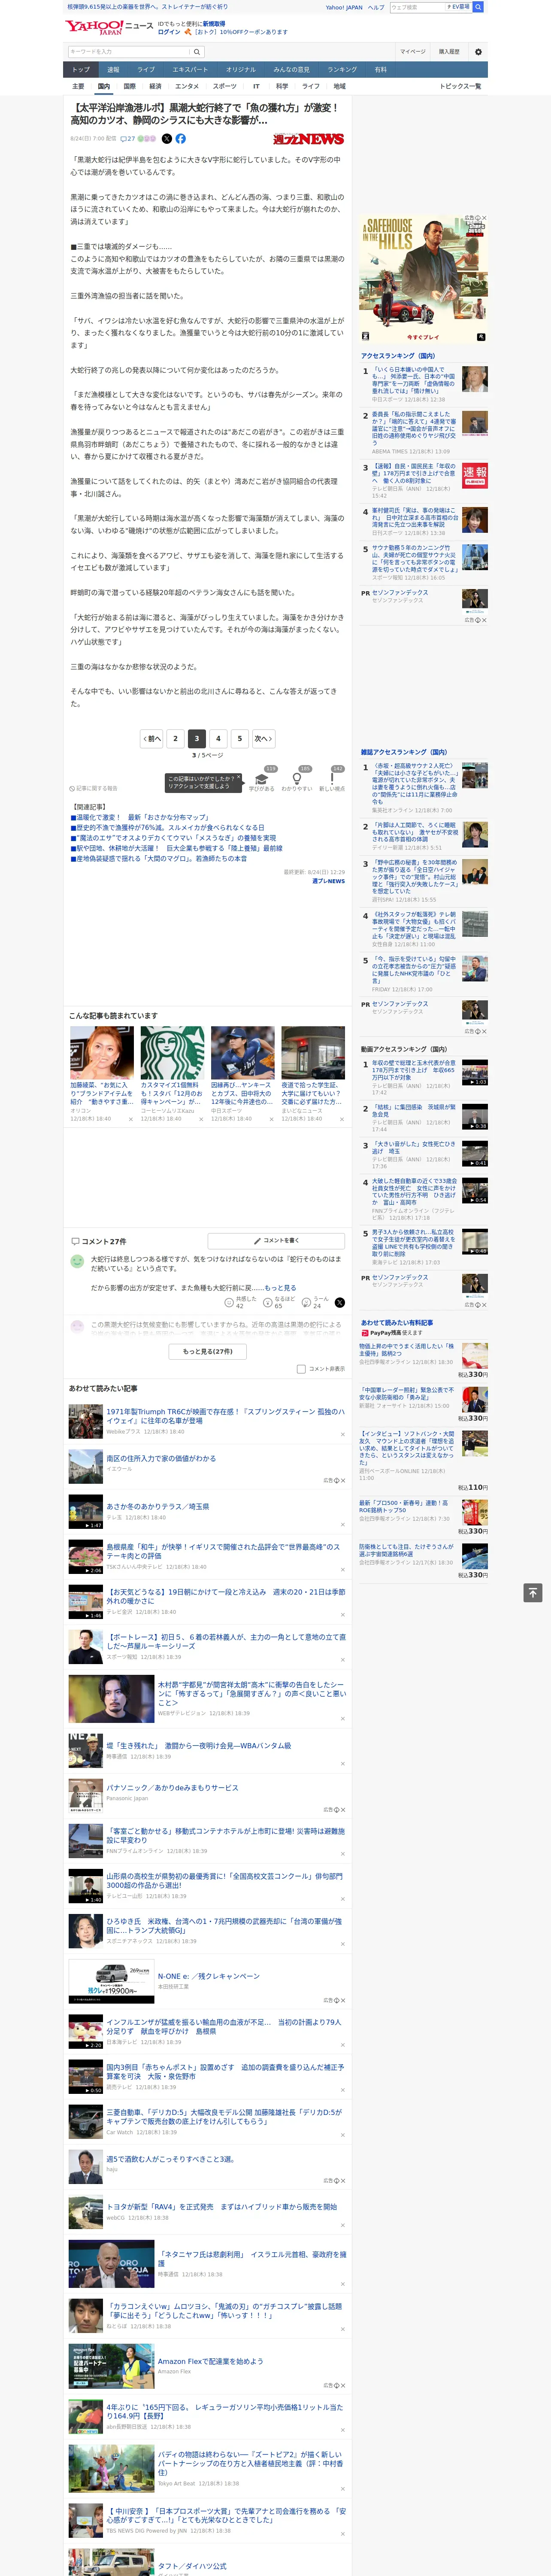Toggle the コメント非表示 checkbox

click(x=301, y=1369)
